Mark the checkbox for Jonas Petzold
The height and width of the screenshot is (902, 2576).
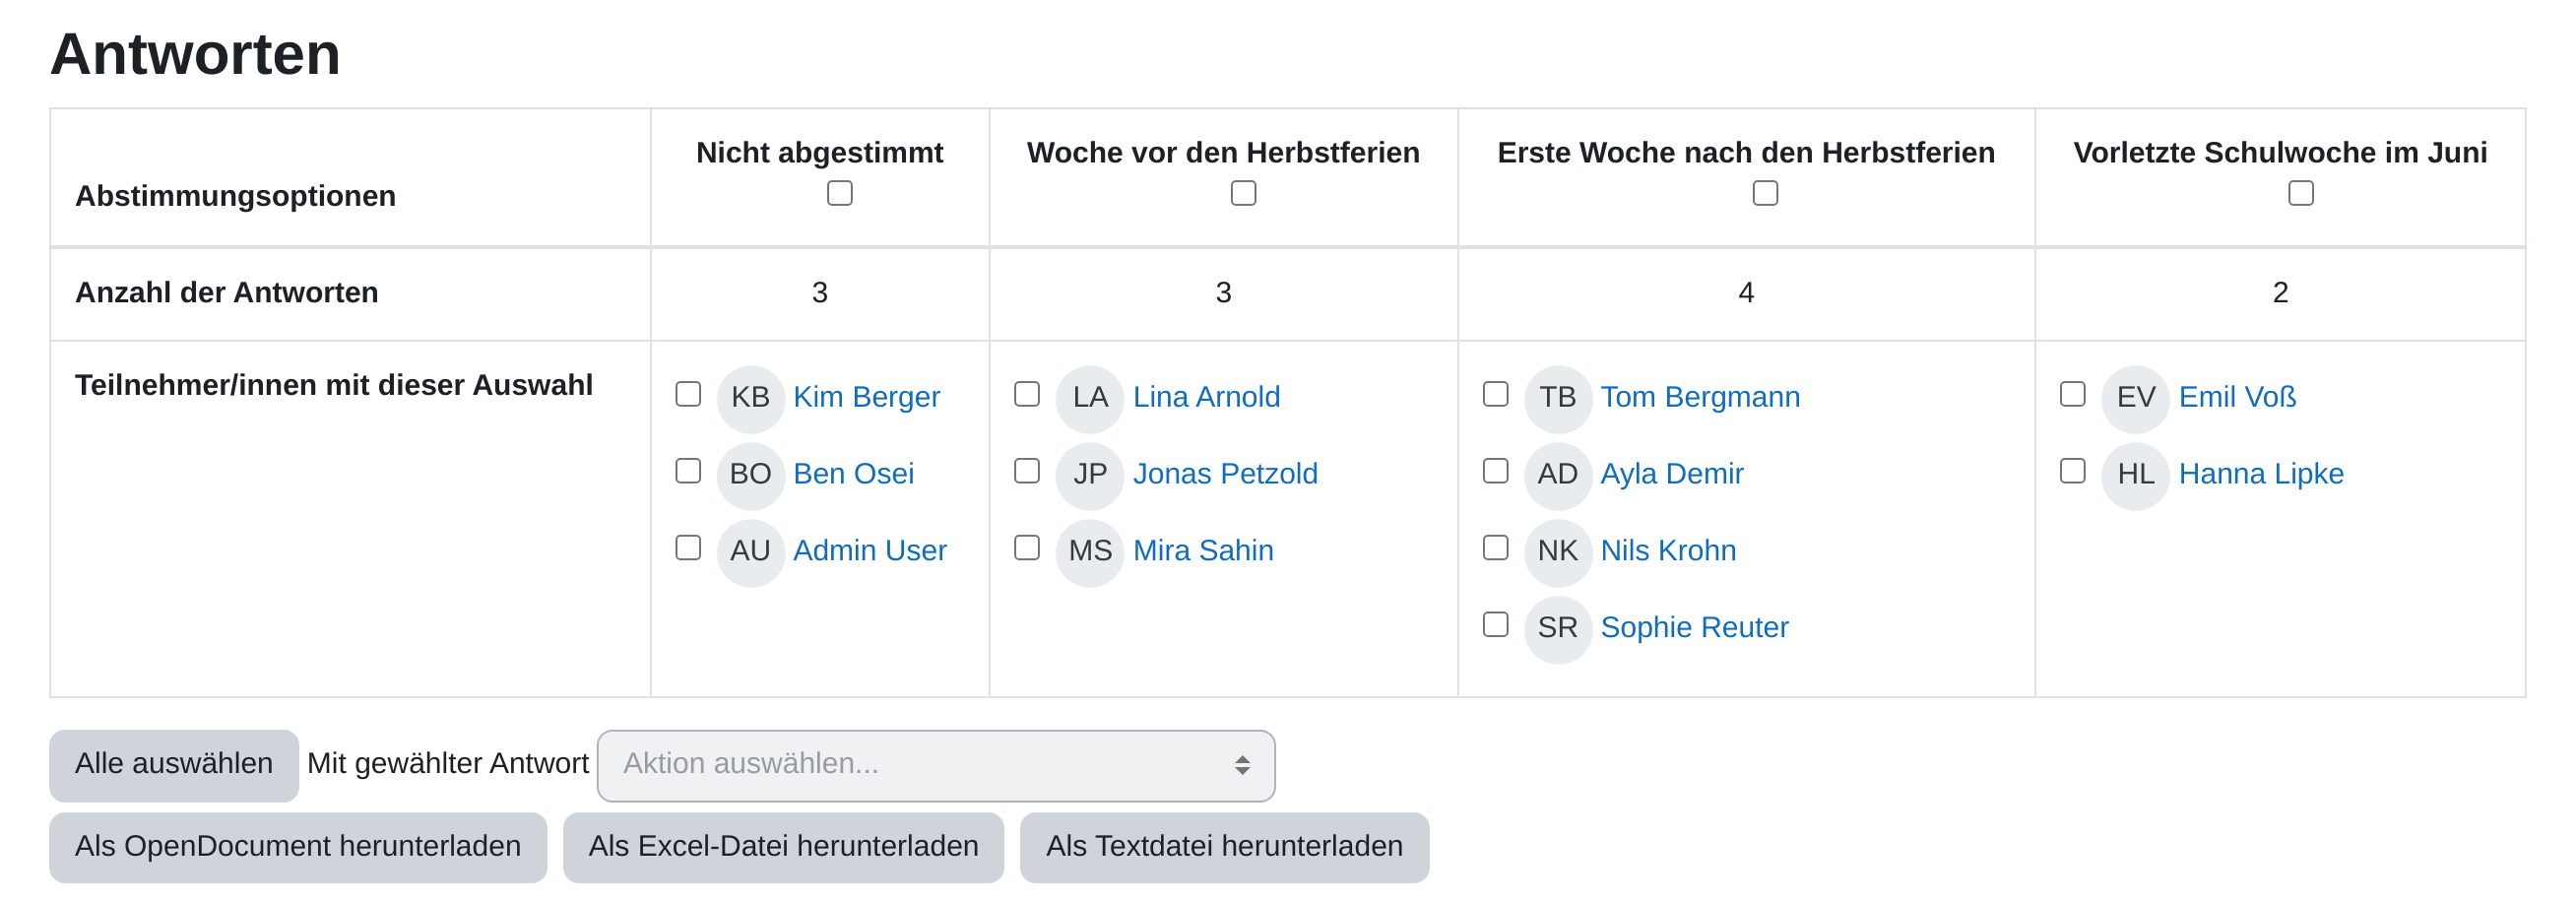tap(1027, 471)
